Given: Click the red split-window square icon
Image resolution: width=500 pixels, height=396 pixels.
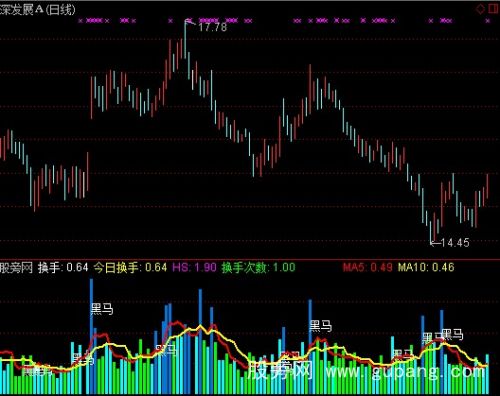Looking at the screenshot, I should 493,9.
